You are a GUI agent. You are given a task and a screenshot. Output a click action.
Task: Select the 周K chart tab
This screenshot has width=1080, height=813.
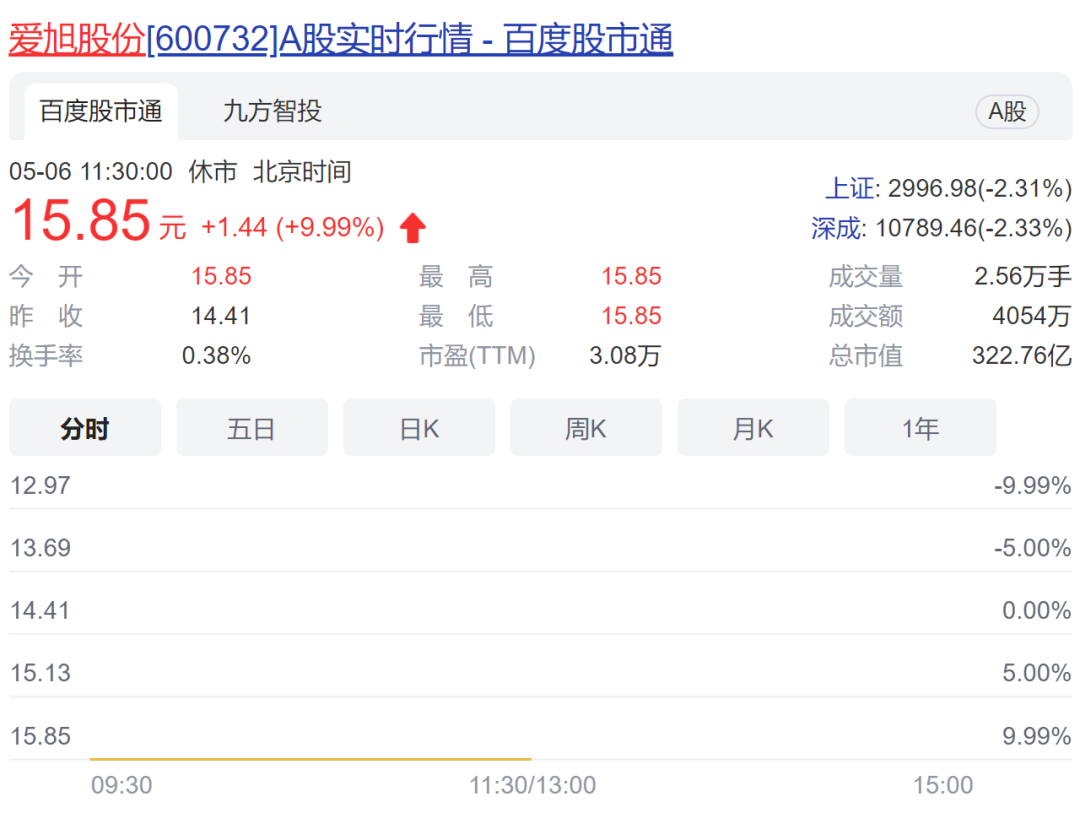pos(586,429)
